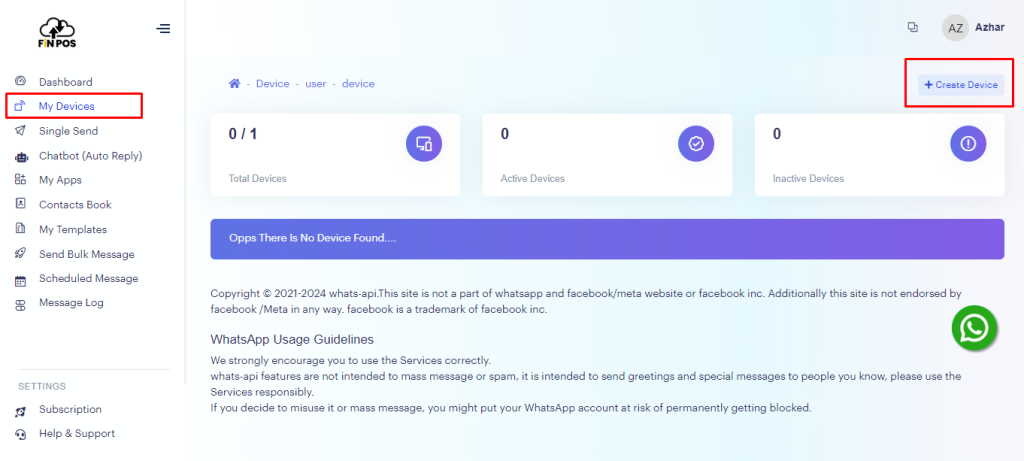This screenshot has height=461, width=1024.
Task: Click the home icon in breadcrumb
Action: coord(234,84)
